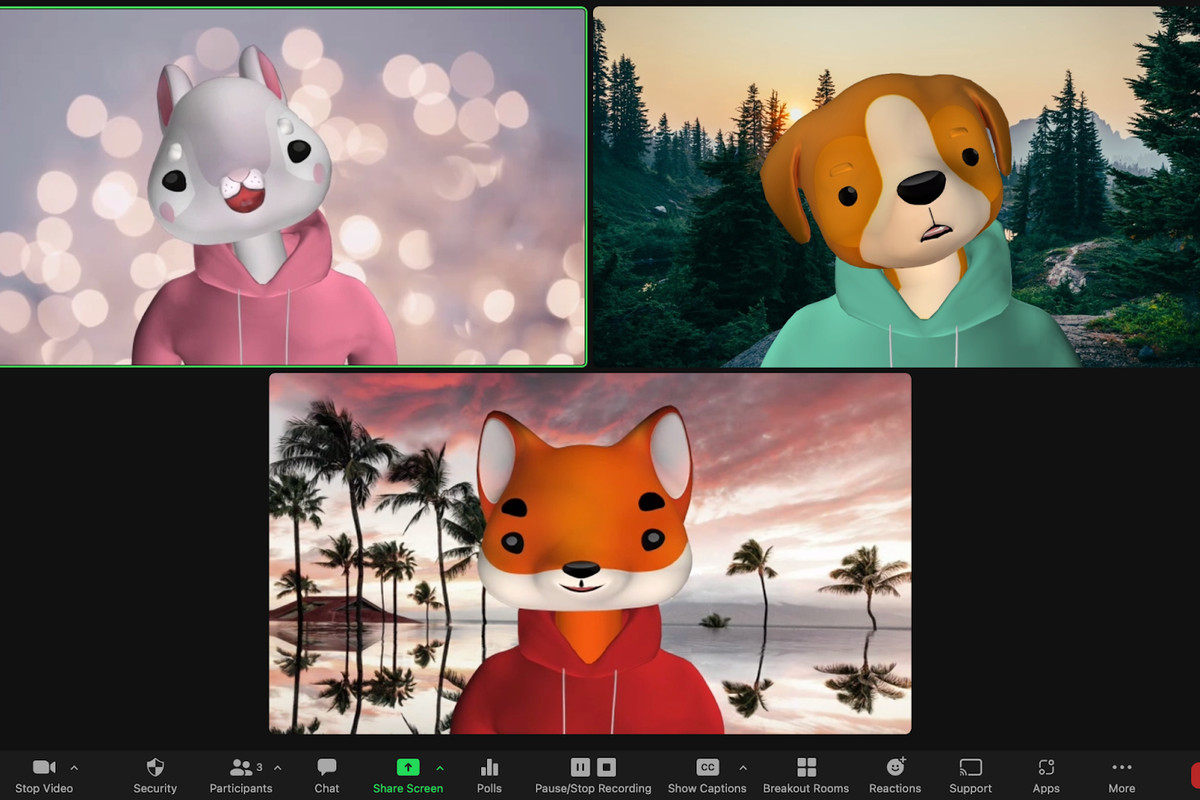This screenshot has height=800, width=1200.
Task: Start sharing with the Share Screen icon
Action: click(408, 766)
